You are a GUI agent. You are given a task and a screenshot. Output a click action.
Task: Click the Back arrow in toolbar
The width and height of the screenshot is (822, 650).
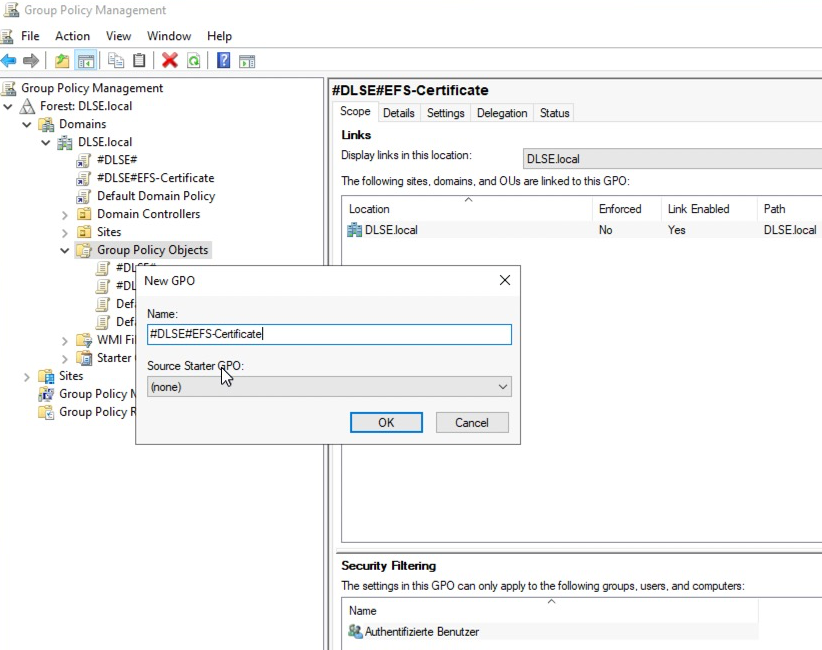coord(9,61)
